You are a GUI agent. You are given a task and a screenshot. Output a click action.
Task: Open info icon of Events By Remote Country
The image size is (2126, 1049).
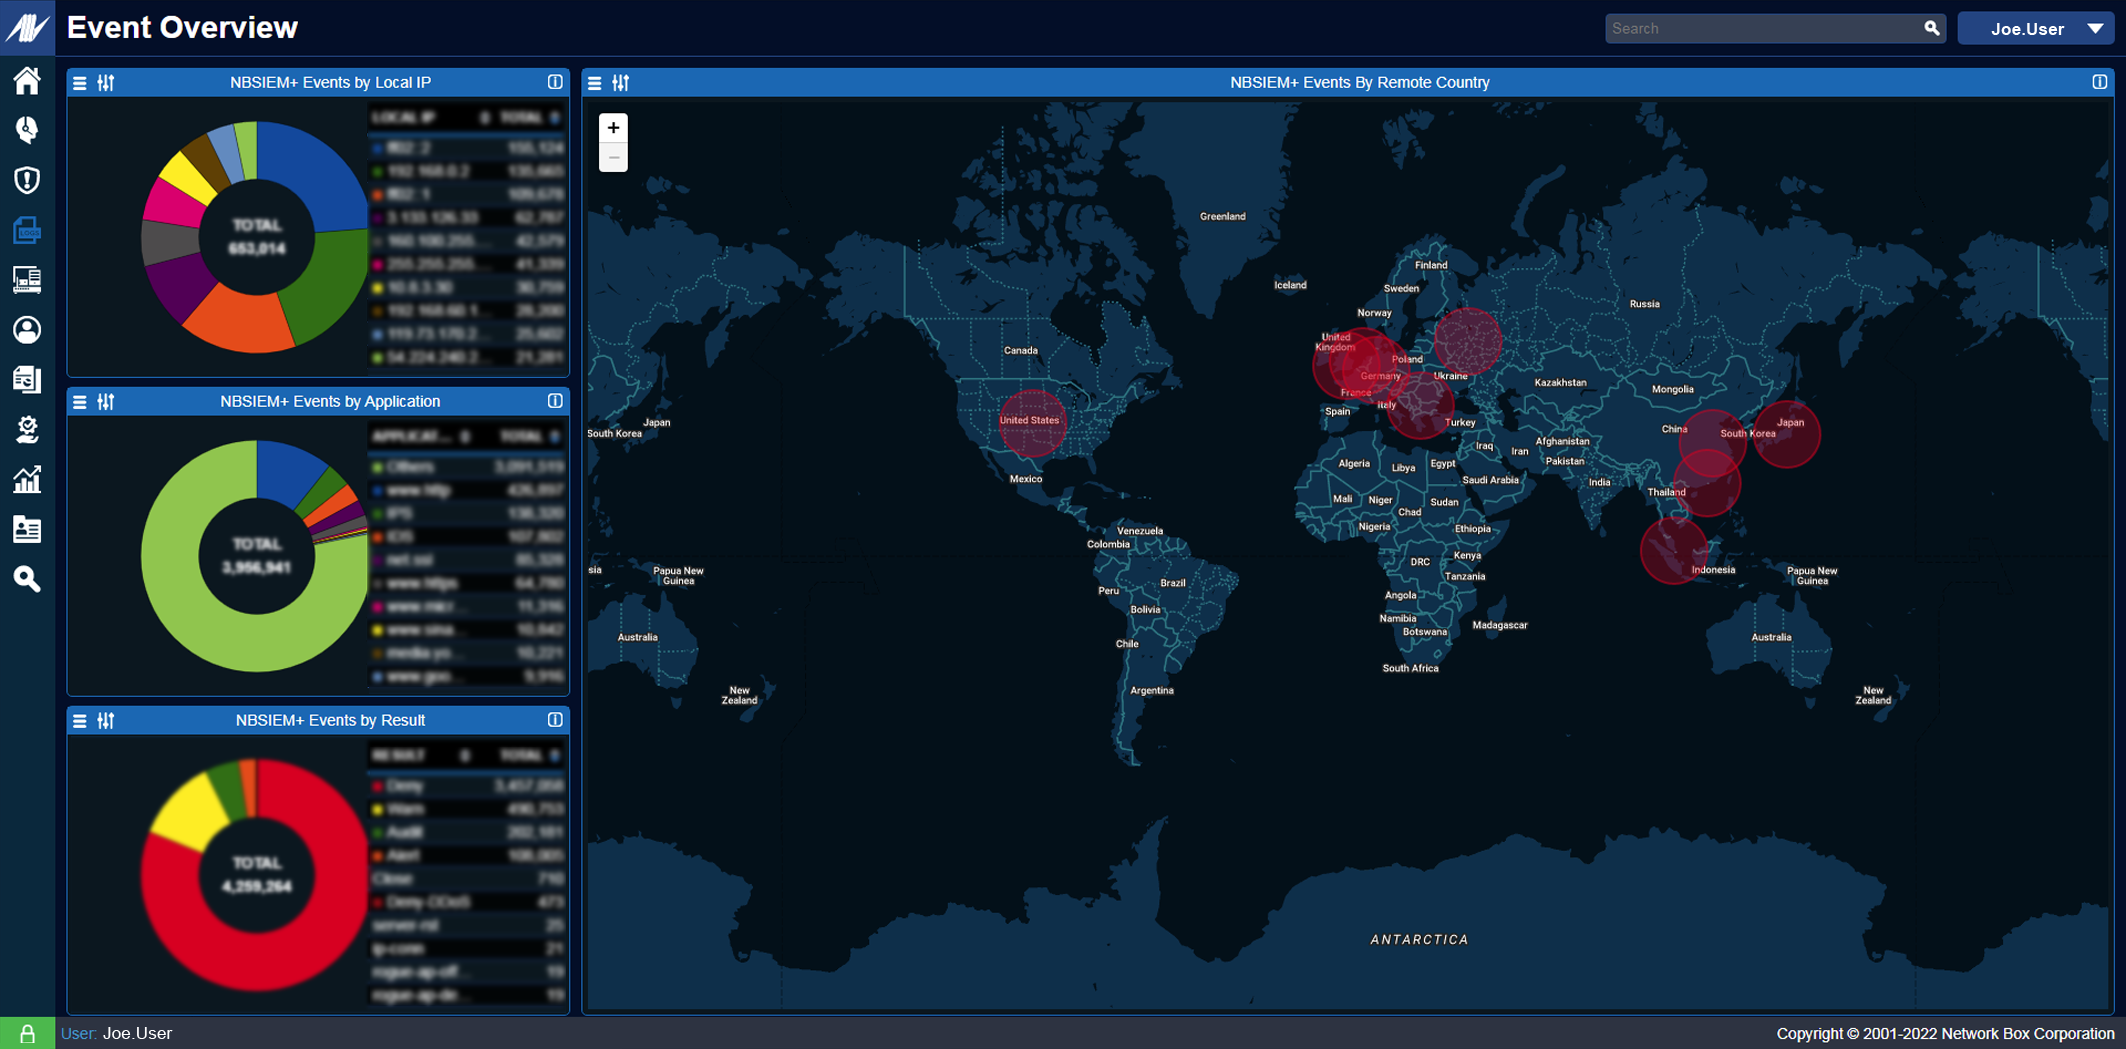tap(2100, 82)
